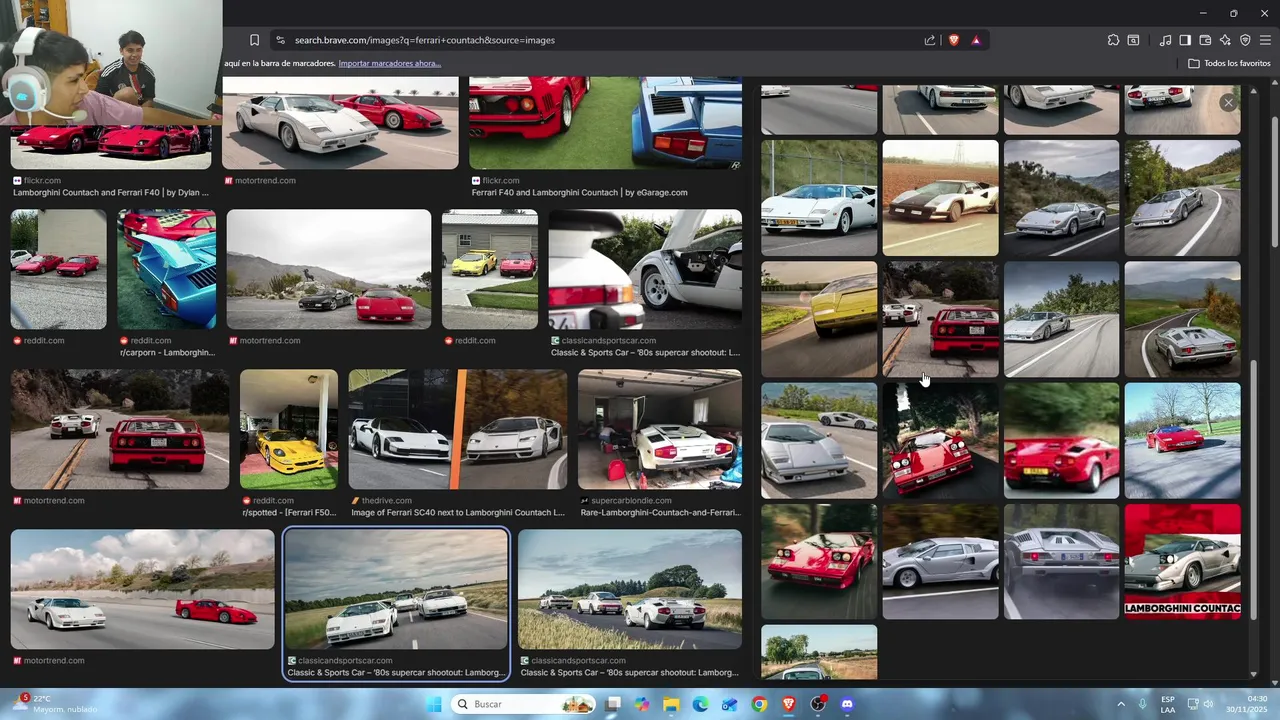The width and height of the screenshot is (1280, 720).
Task: Select blue Countach rear wing reddit thumbnail
Action: (166, 269)
